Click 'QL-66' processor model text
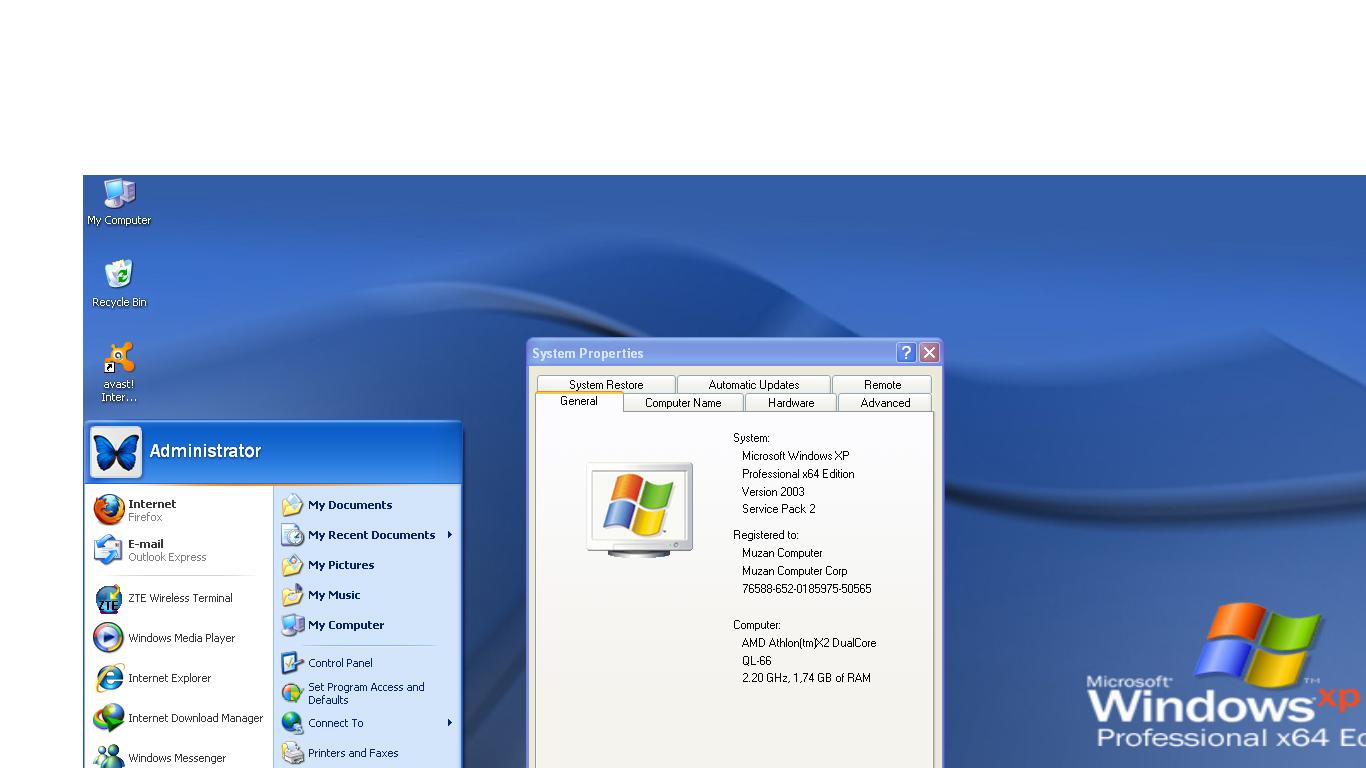1366x768 pixels. [757, 661]
